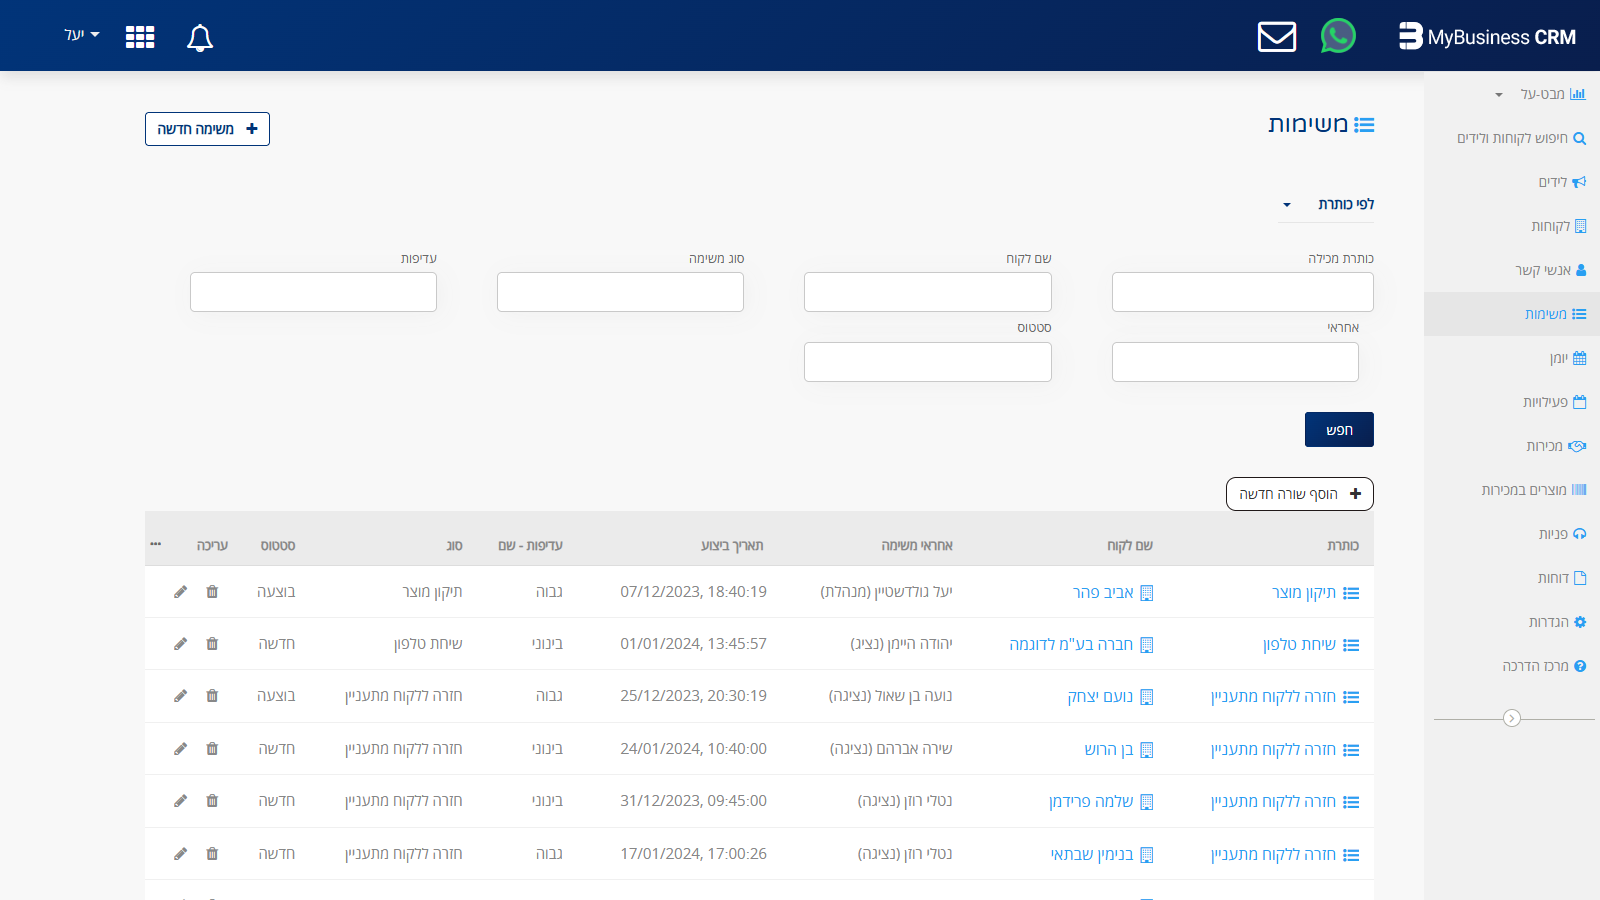Click pencil edit icon for תיקון מוצר row
1600x900 pixels.
coord(180,592)
